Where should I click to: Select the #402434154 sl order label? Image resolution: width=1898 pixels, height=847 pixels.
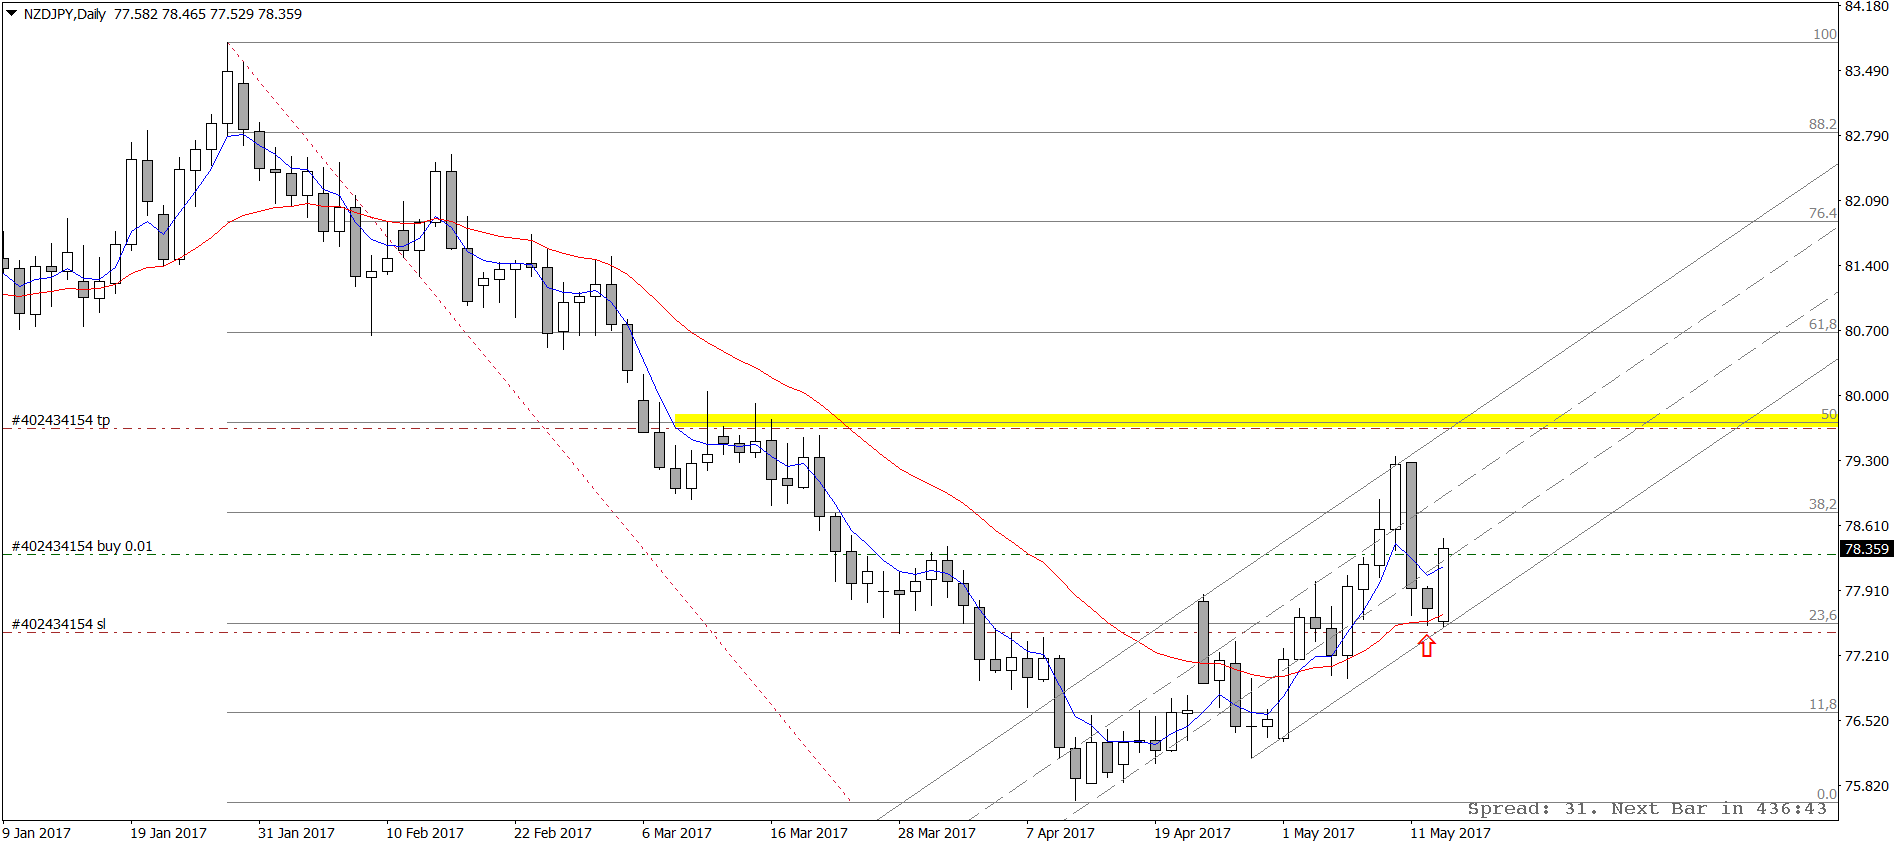(x=59, y=624)
